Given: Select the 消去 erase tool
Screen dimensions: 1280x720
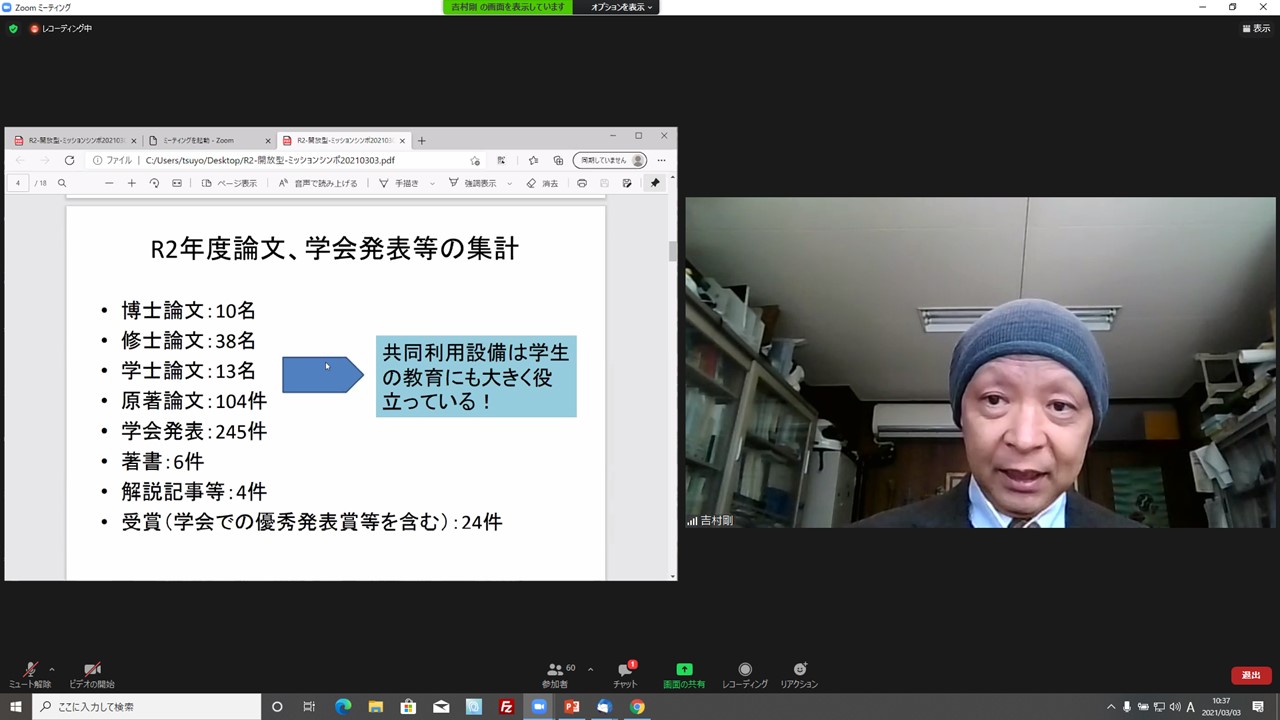Looking at the screenshot, I should pyautogui.click(x=542, y=183).
